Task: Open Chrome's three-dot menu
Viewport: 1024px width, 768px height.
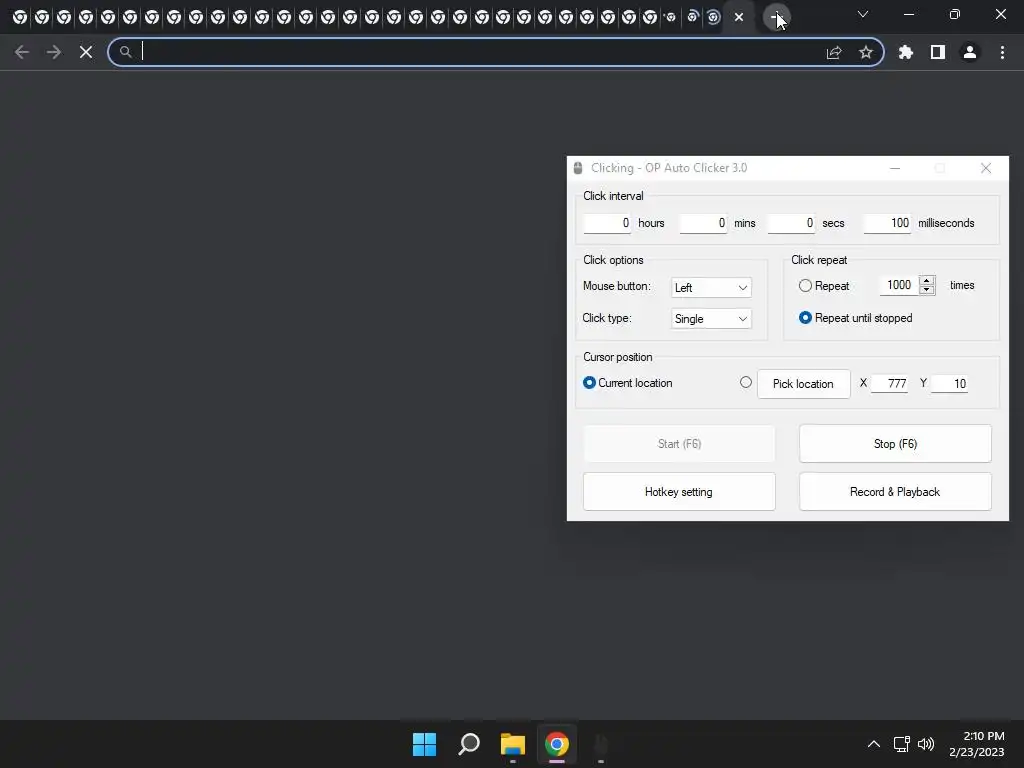Action: coord(1002,52)
